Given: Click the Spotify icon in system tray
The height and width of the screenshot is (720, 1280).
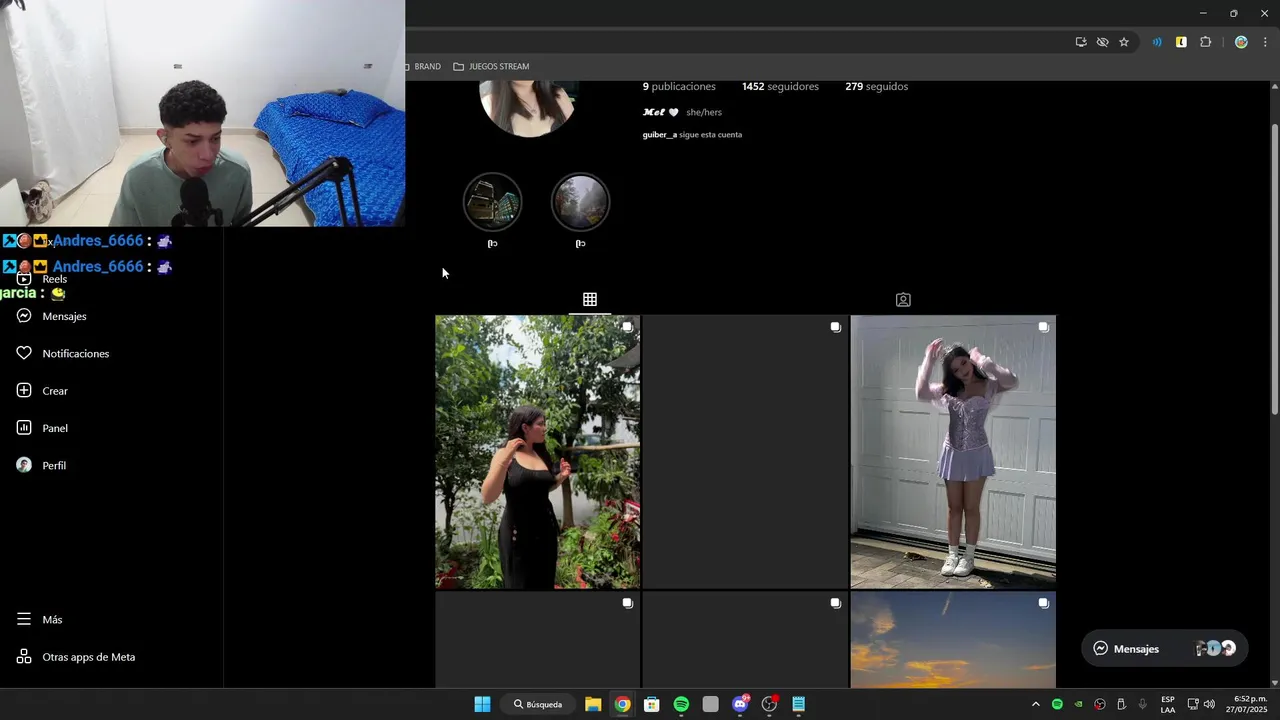Looking at the screenshot, I should pos(1057,704).
